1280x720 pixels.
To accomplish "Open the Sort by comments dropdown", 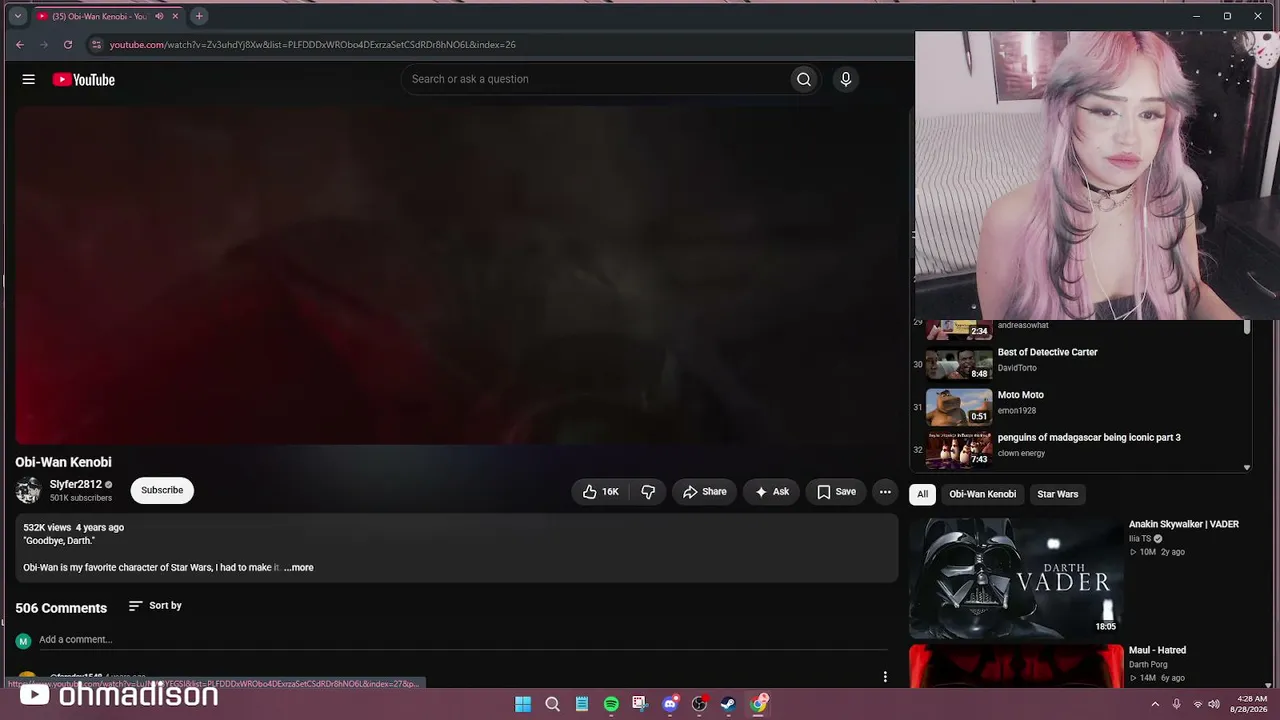I will point(155,605).
